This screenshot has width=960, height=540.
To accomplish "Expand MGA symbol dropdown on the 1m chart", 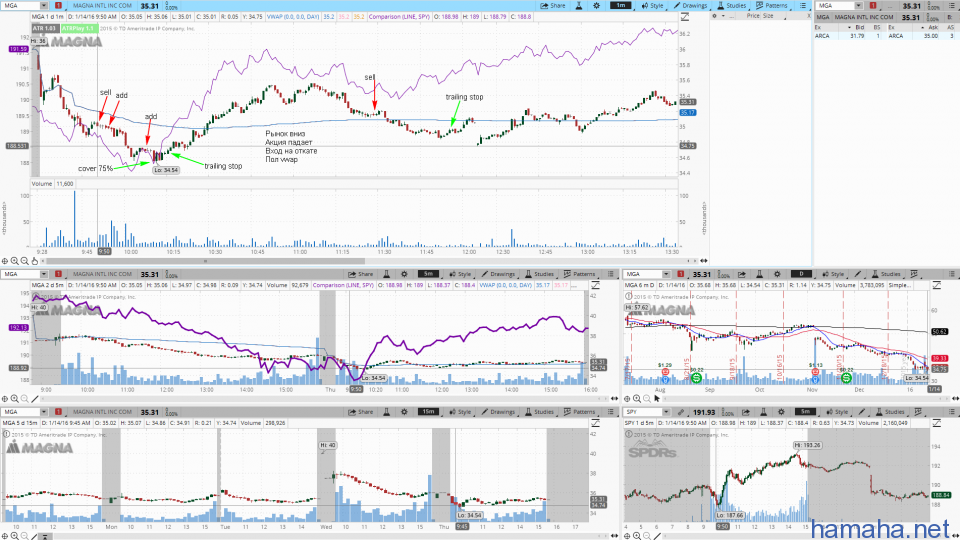I will 43,6.
